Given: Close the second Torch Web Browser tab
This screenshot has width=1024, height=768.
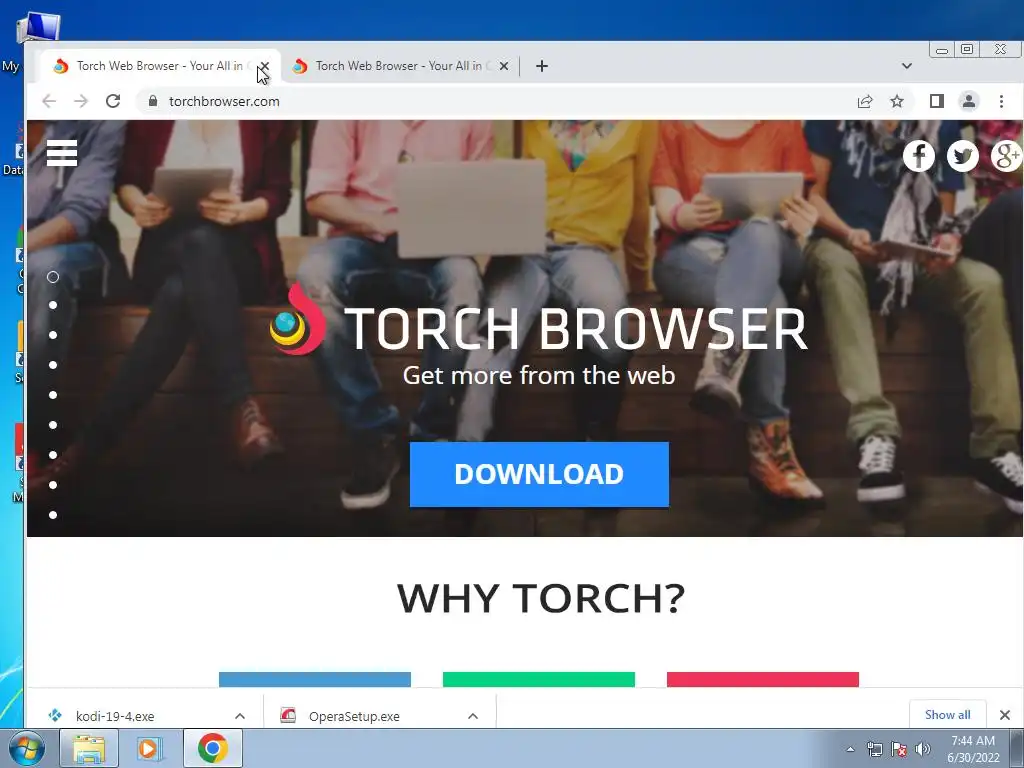Looking at the screenshot, I should pyautogui.click(x=504, y=66).
